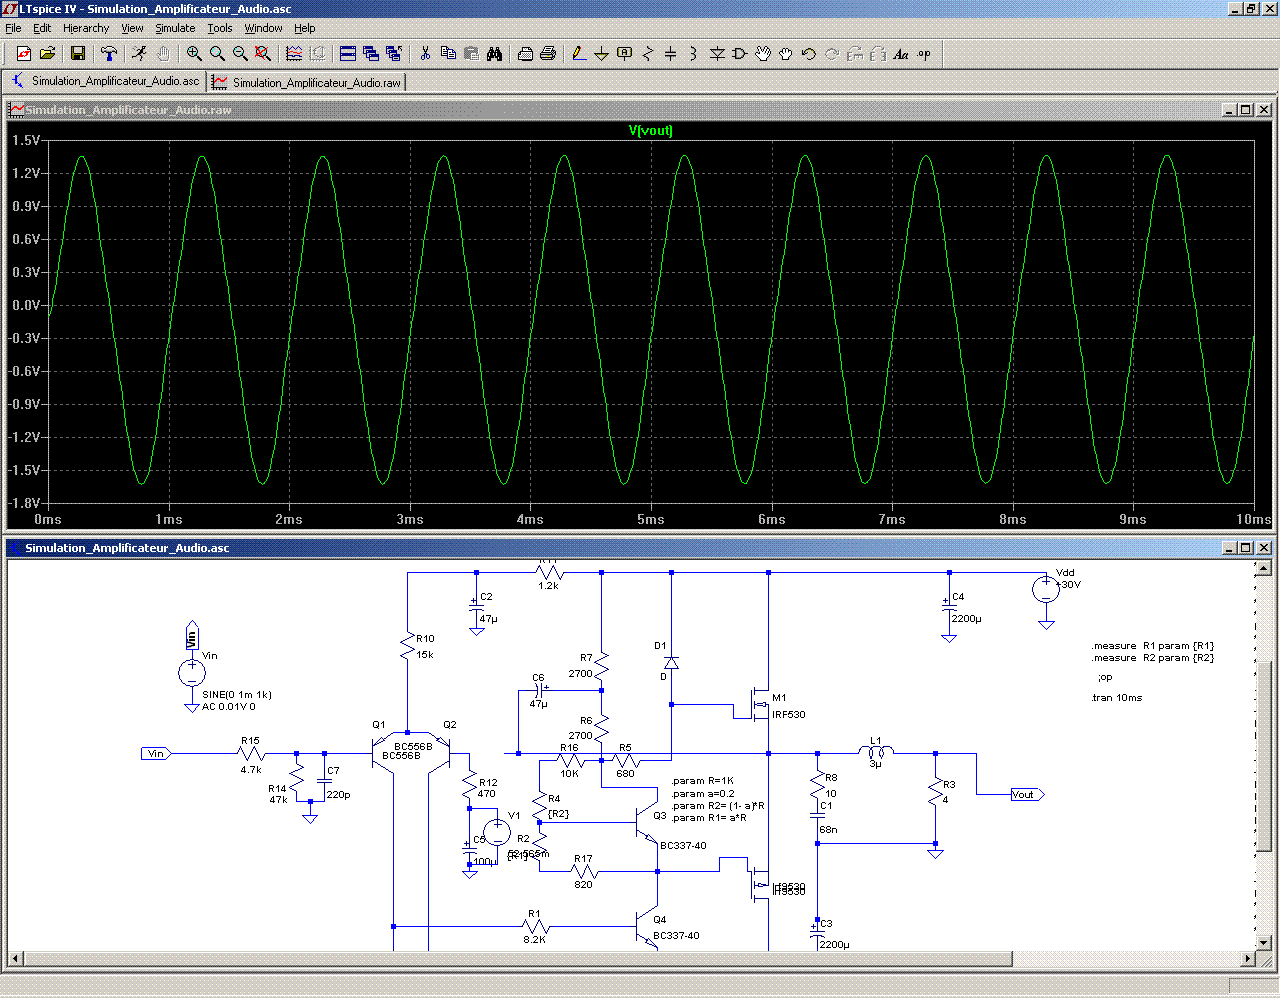Click schematic vertical scrollbar down arrow
Viewport: 1280px width, 998px height.
coord(1263,942)
